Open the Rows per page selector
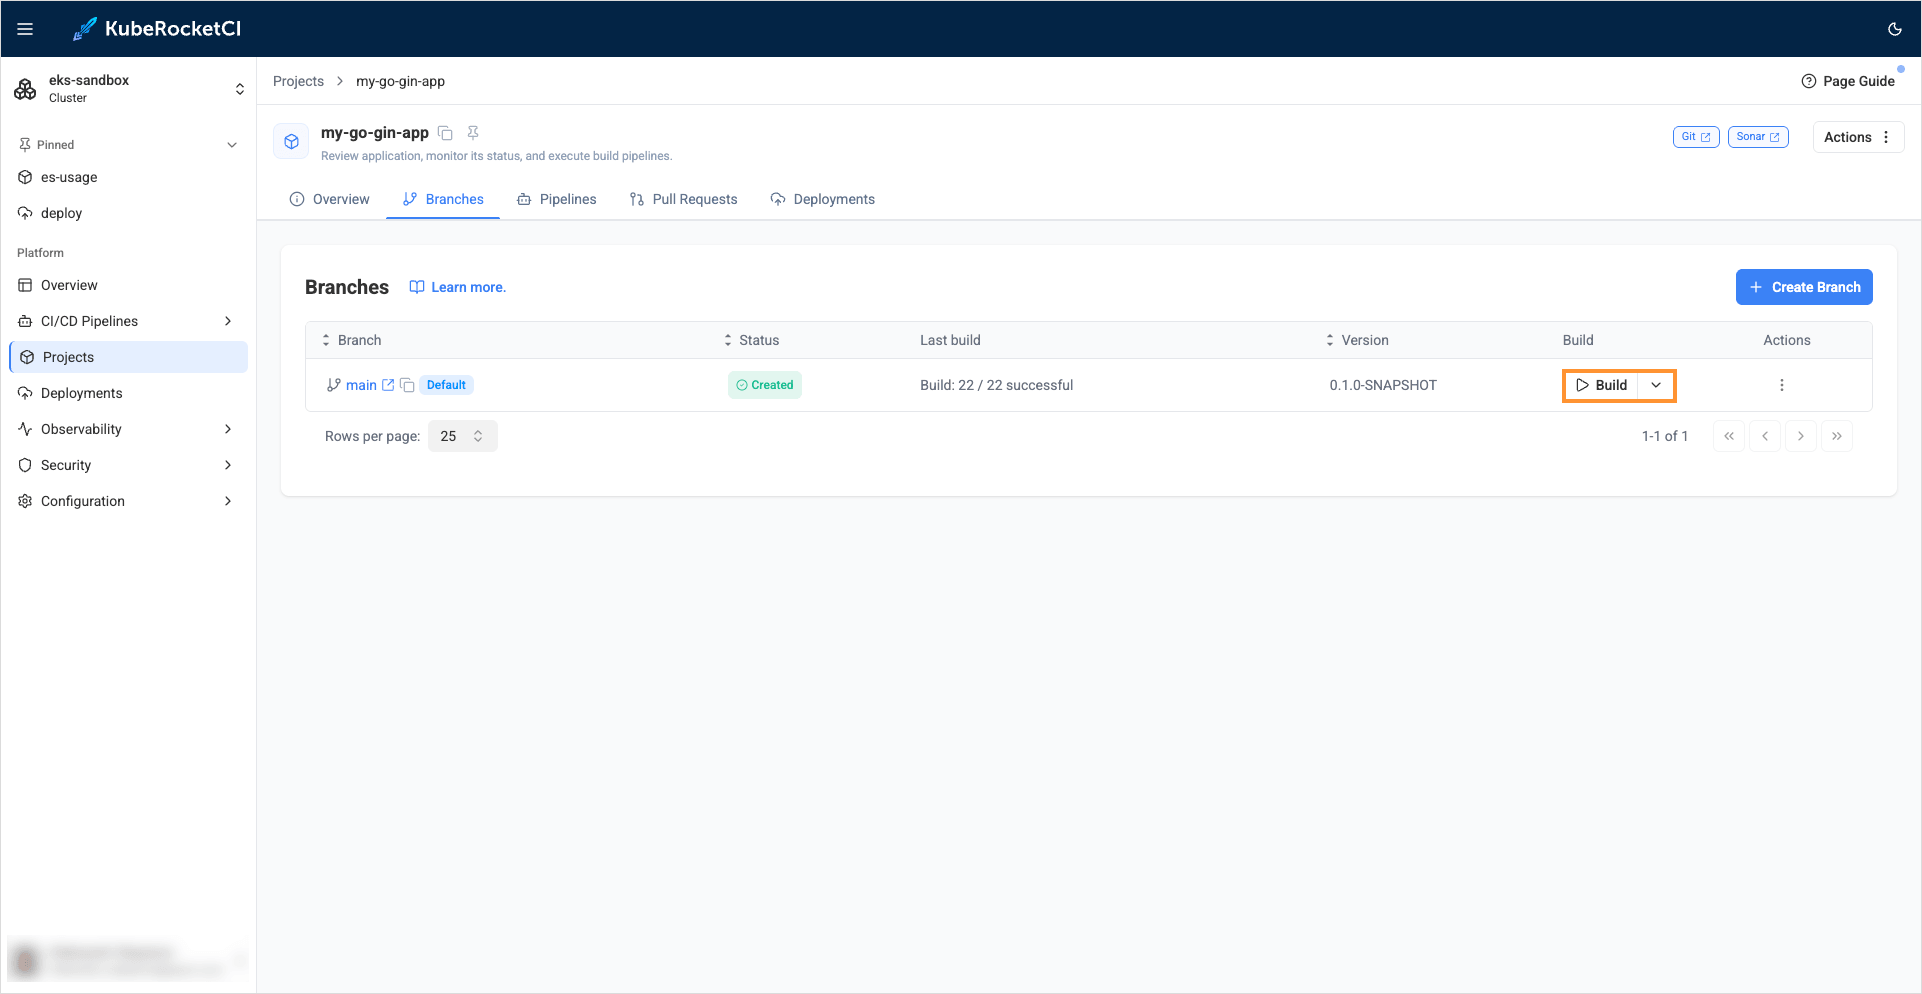Screen dimensions: 1922x994 462,436
